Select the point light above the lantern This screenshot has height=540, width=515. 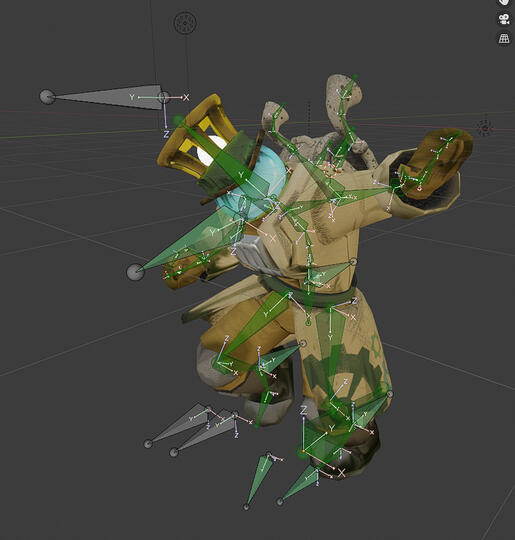coord(185,23)
